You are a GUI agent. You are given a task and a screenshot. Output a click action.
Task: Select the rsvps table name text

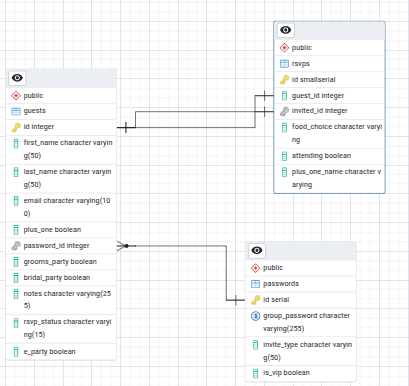(x=301, y=64)
